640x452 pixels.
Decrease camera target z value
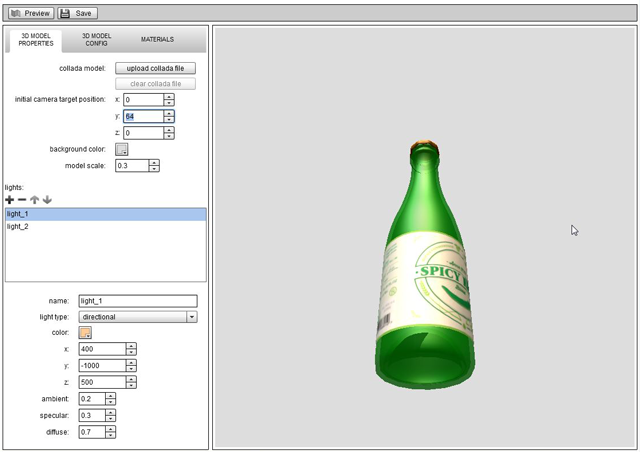point(169,136)
